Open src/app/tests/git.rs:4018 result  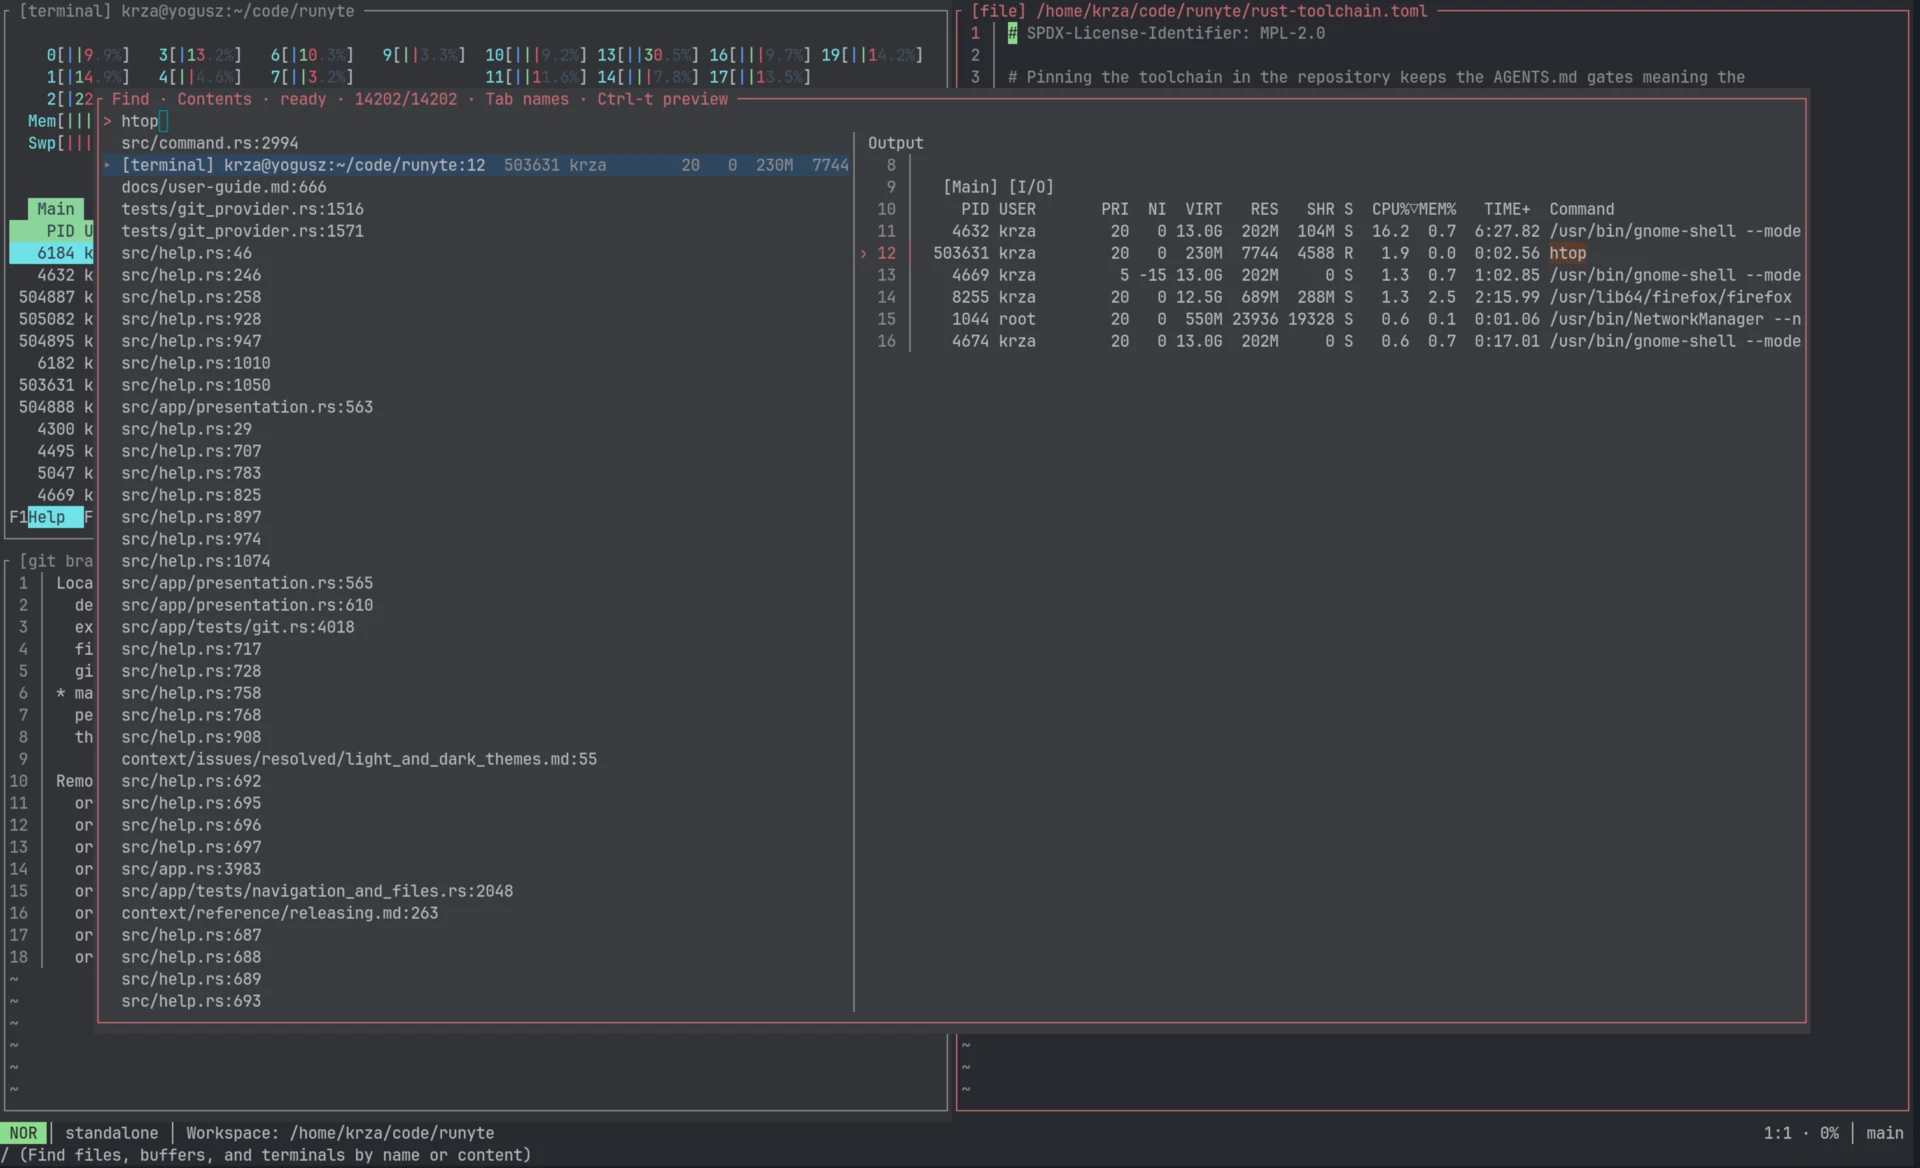coord(238,627)
